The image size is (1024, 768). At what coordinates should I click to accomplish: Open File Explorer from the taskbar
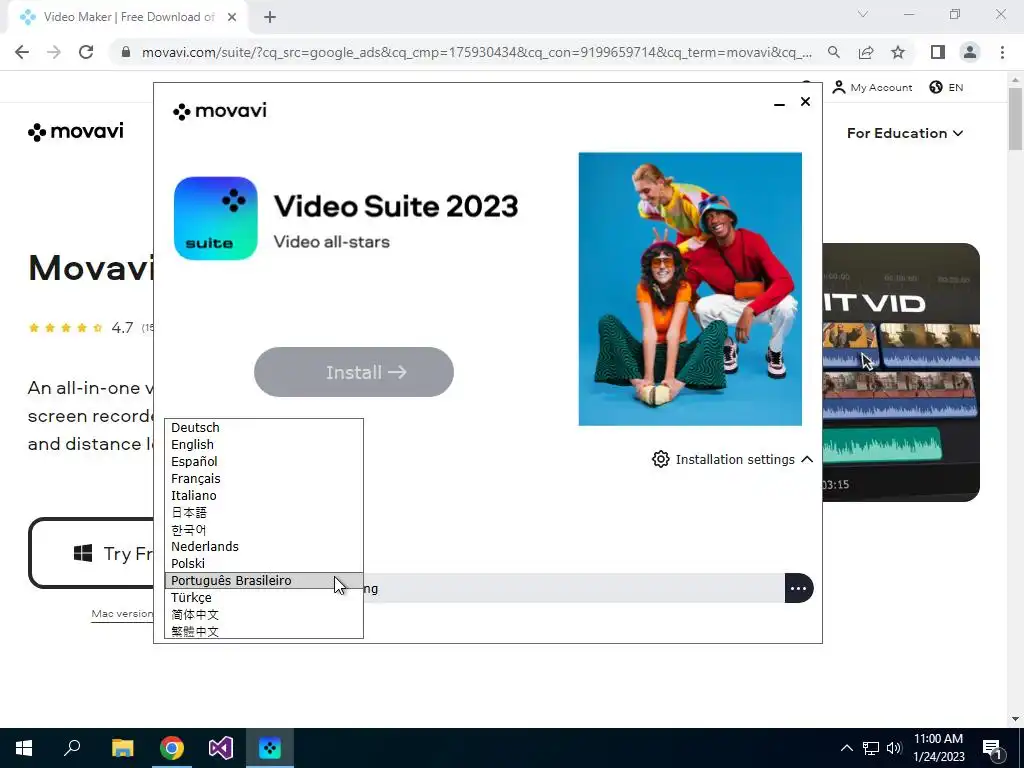(122, 748)
